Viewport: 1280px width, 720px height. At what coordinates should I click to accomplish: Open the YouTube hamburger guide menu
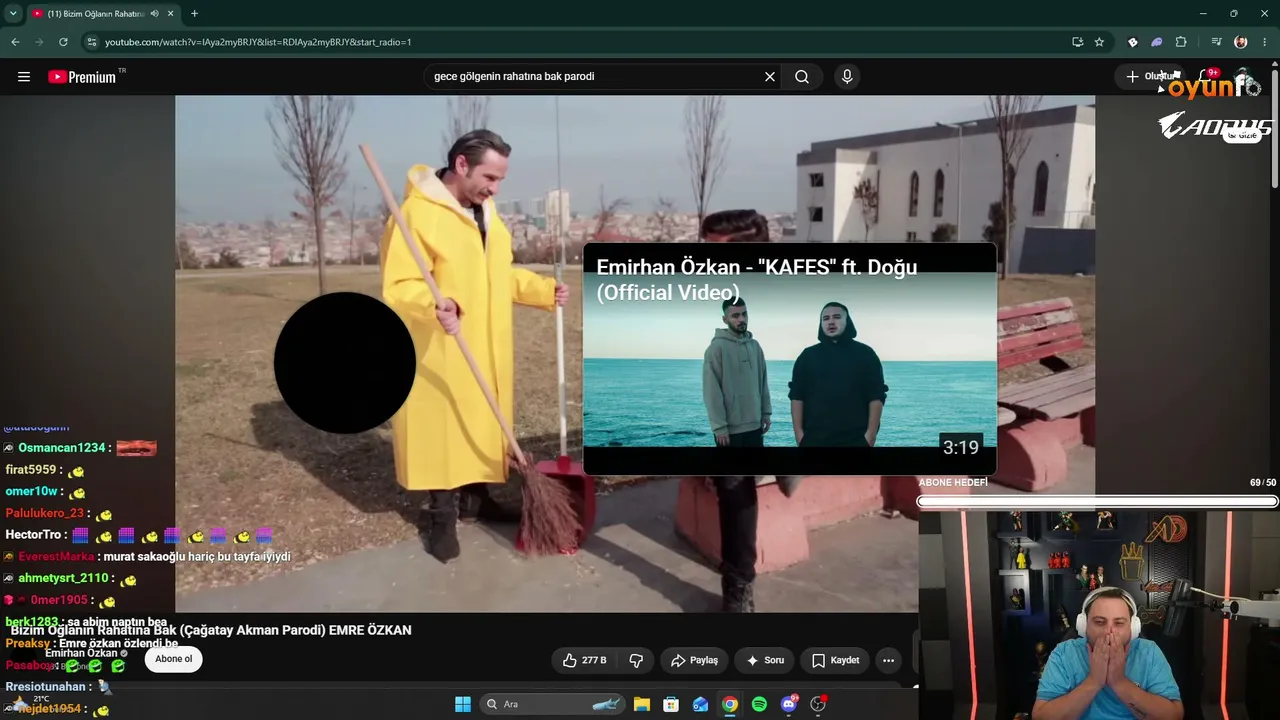pos(24,77)
